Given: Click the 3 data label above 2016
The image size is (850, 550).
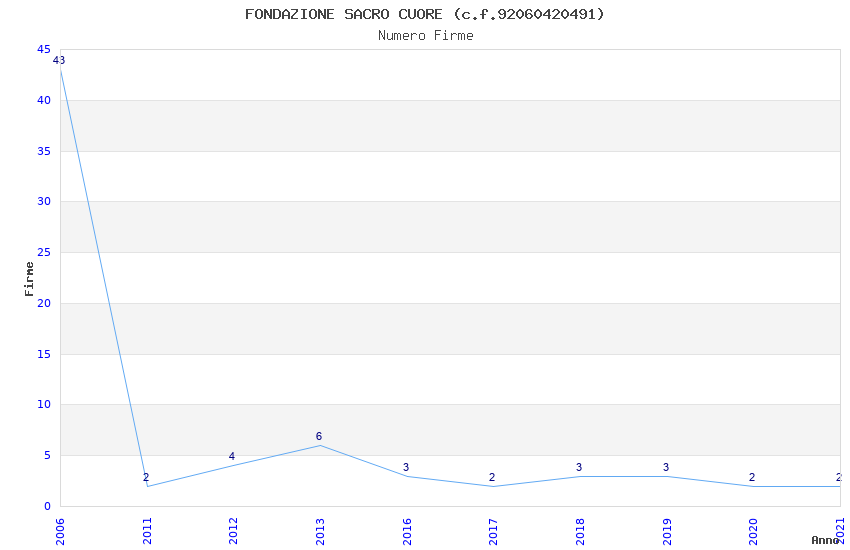Looking at the screenshot, I should [x=406, y=467].
